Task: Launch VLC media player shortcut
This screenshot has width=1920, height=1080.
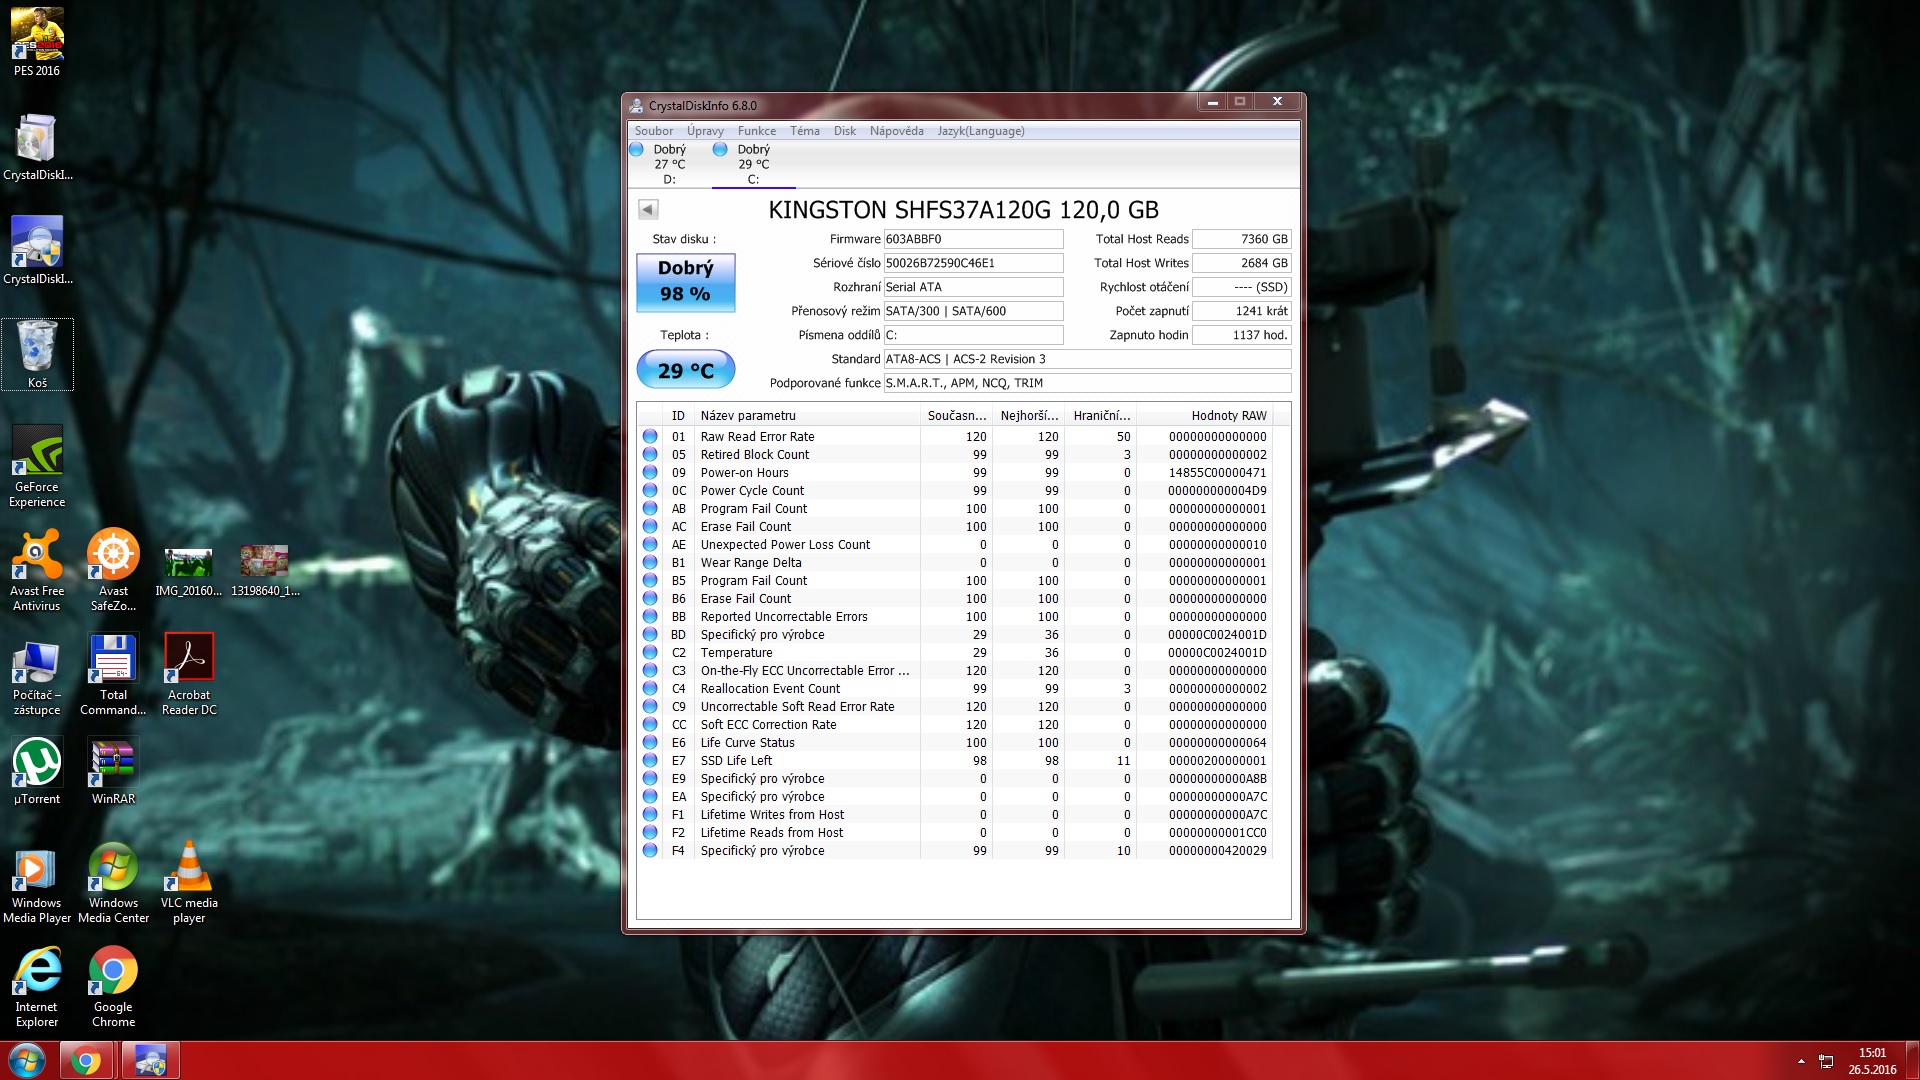Action: point(189,883)
